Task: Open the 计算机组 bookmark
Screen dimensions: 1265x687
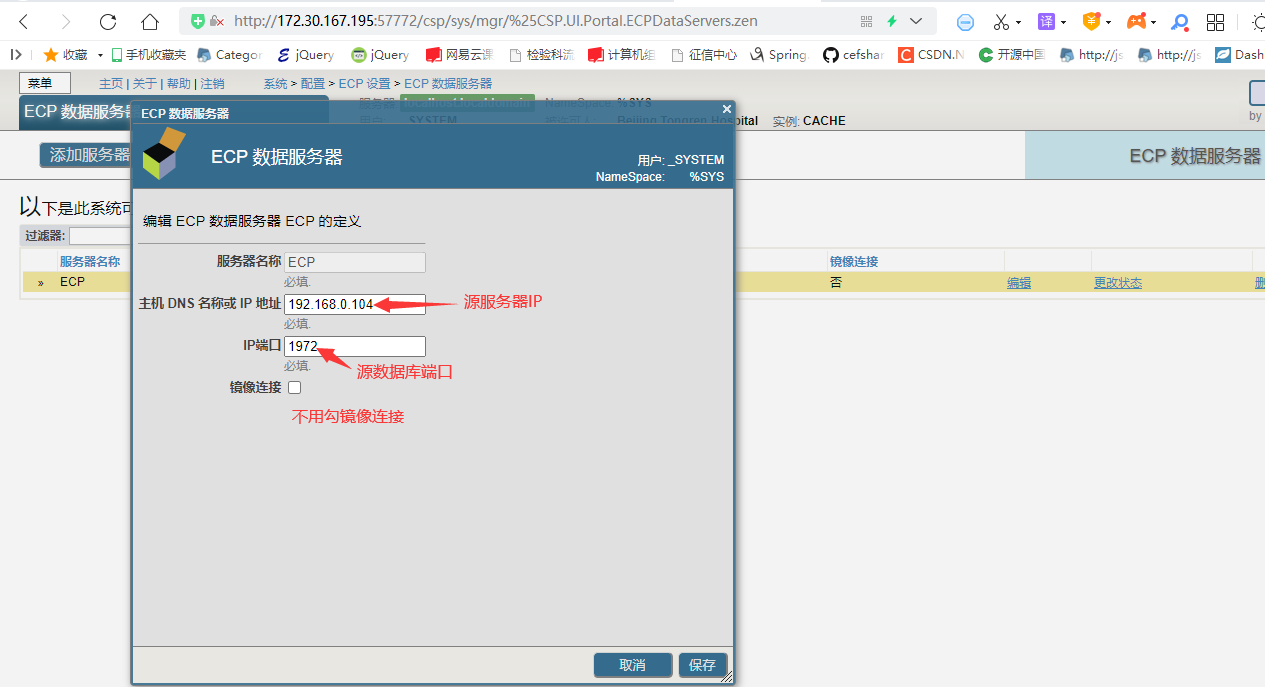Action: coord(622,55)
